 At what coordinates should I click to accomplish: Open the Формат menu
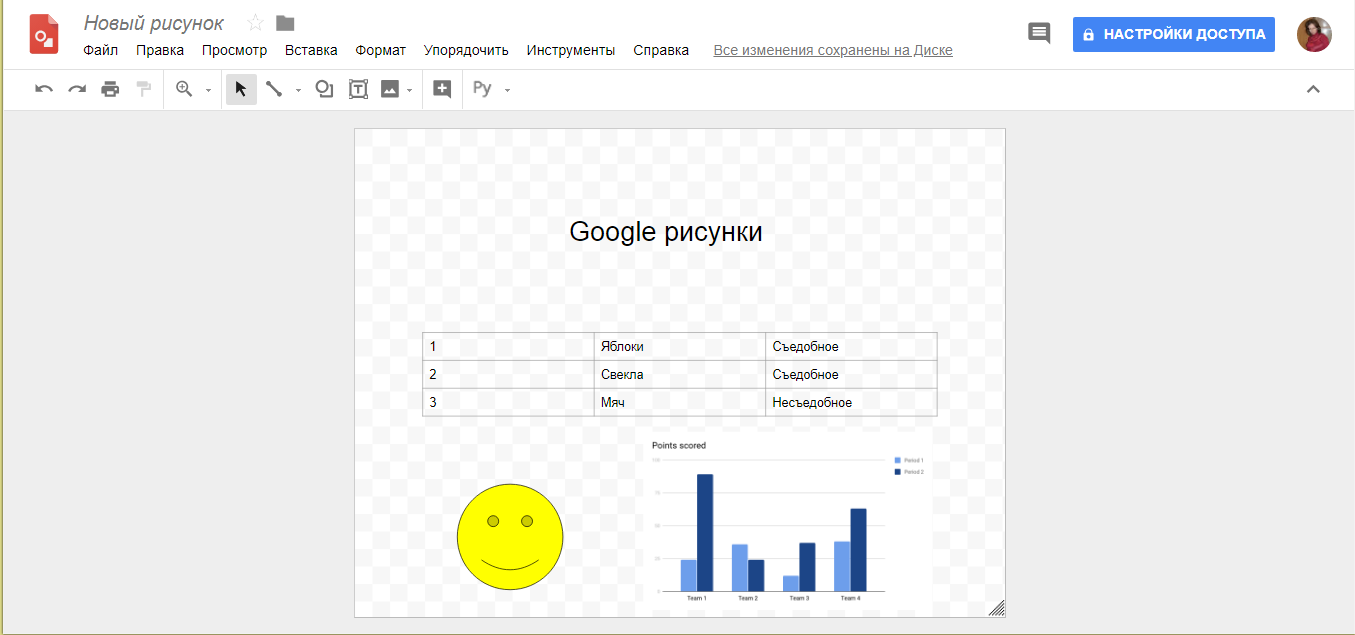tap(380, 49)
